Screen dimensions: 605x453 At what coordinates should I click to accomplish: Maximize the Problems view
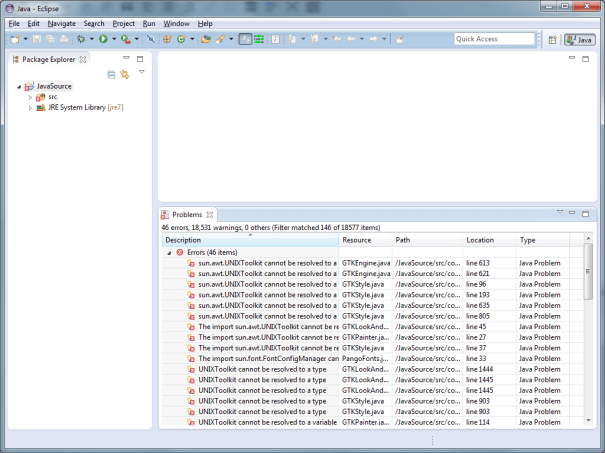coord(585,214)
